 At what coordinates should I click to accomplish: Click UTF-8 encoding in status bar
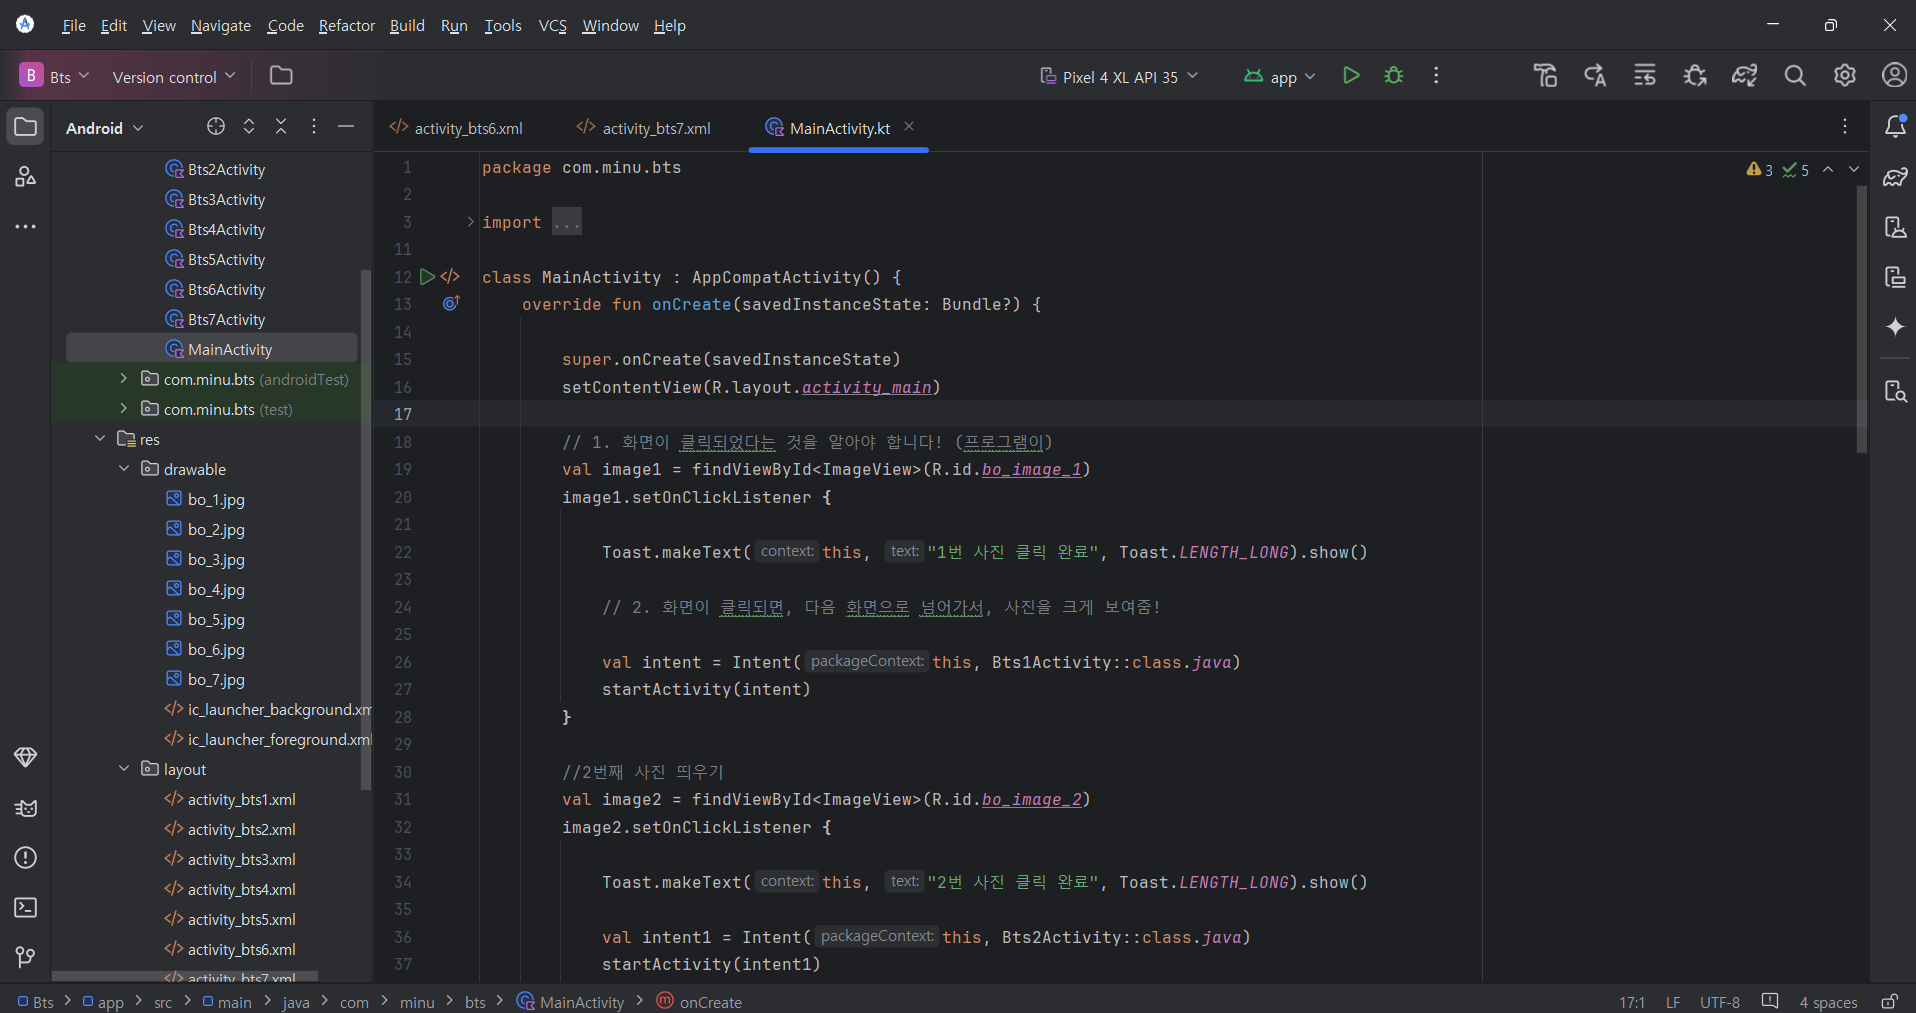(x=1720, y=1002)
